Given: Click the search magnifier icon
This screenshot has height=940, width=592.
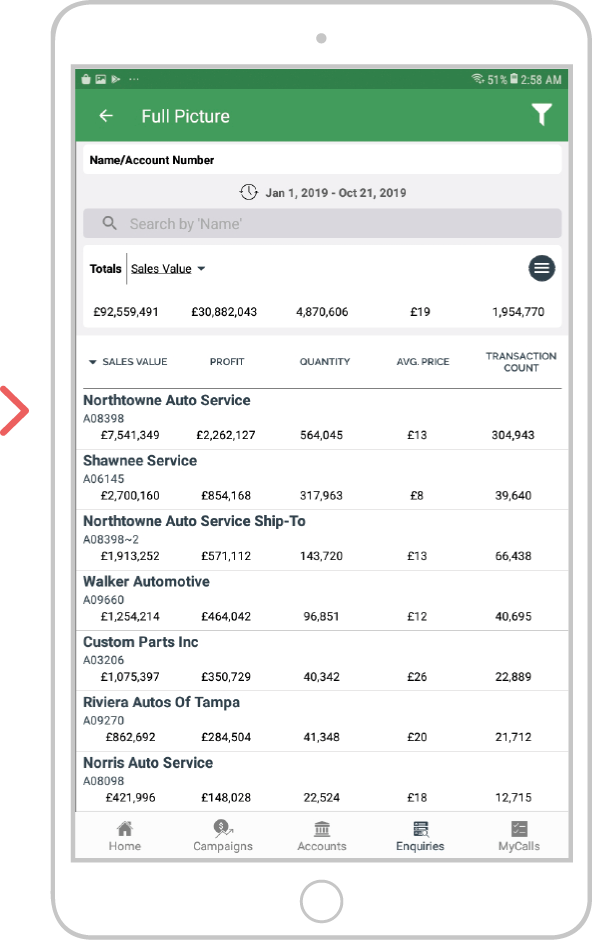Looking at the screenshot, I should [x=109, y=224].
